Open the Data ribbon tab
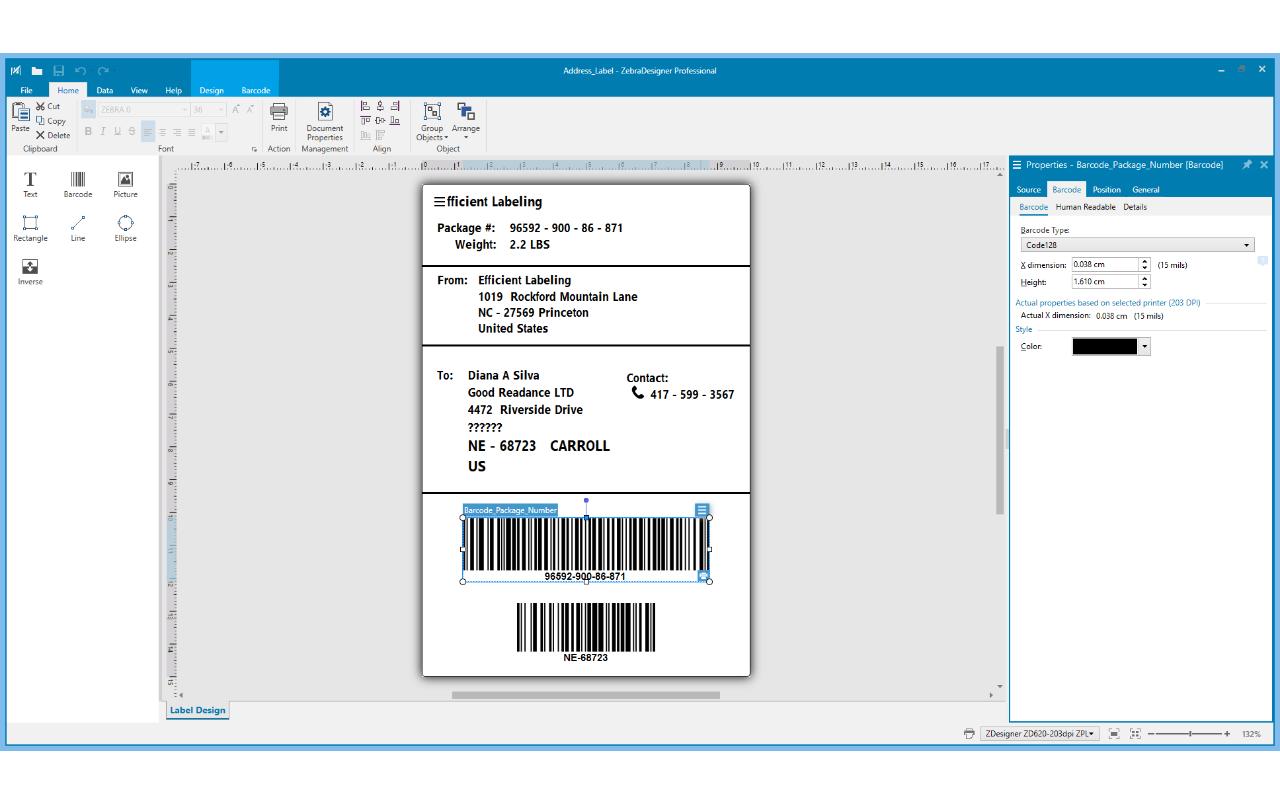This screenshot has height=805, width=1280. click(104, 90)
